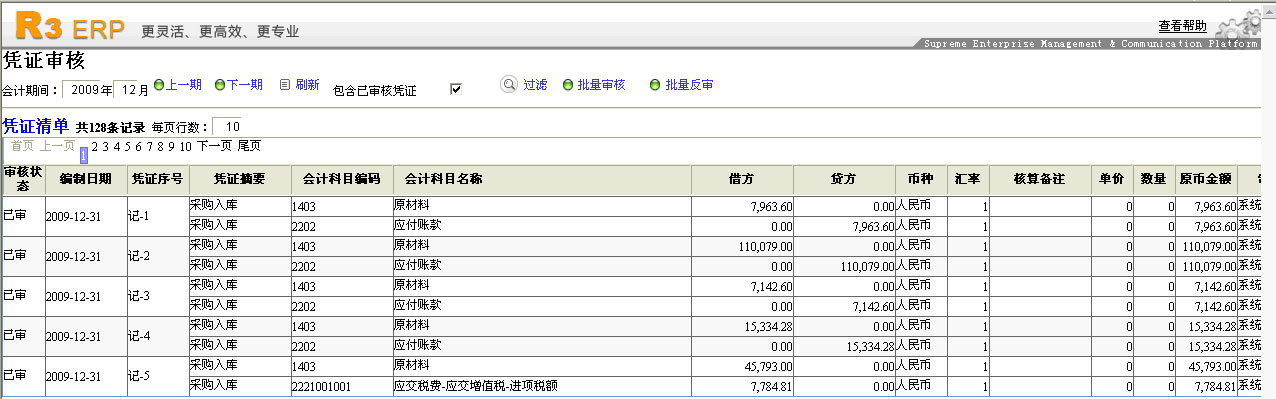Image resolution: width=1276 pixels, height=399 pixels.
Task: Click the 上一页 previous page link
Action: tap(58, 146)
